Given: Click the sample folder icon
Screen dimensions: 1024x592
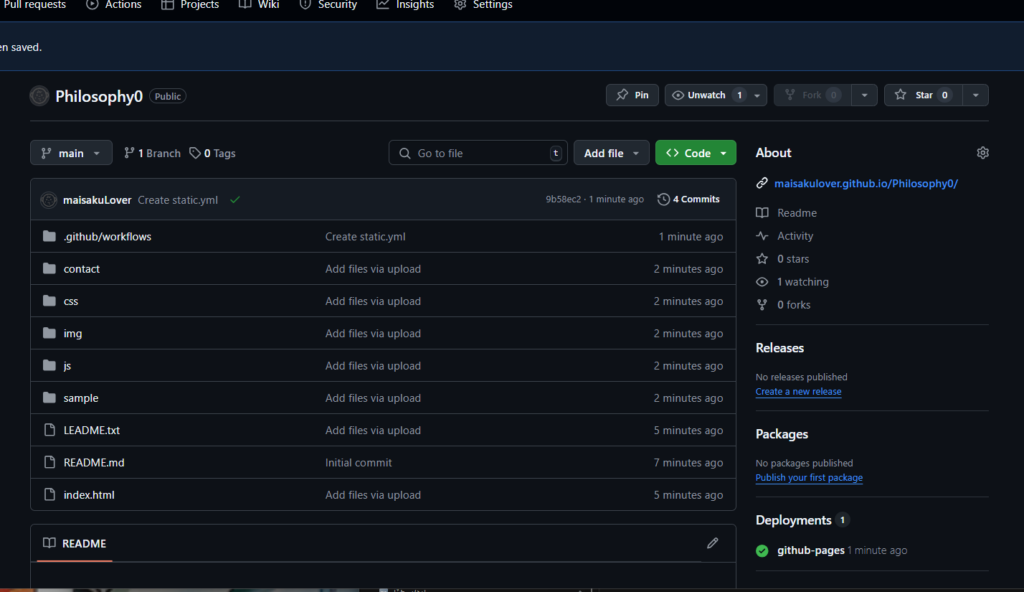Looking at the screenshot, I should point(49,397).
